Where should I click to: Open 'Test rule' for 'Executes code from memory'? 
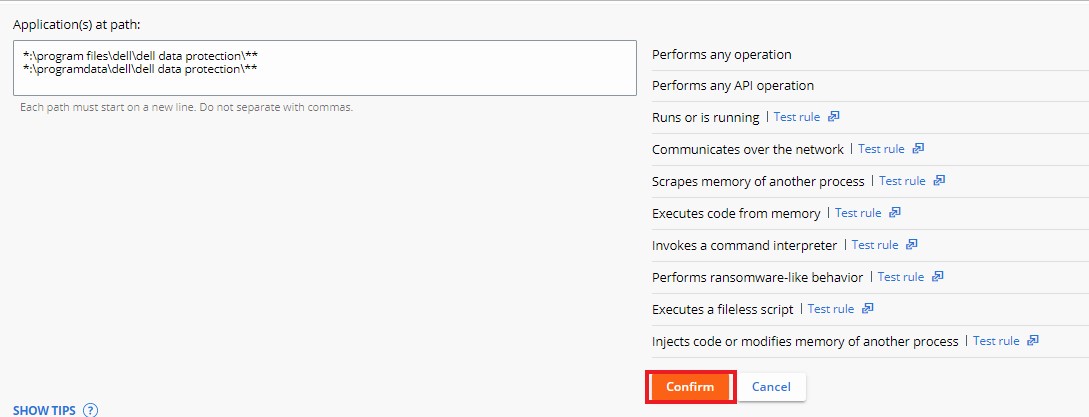click(858, 213)
